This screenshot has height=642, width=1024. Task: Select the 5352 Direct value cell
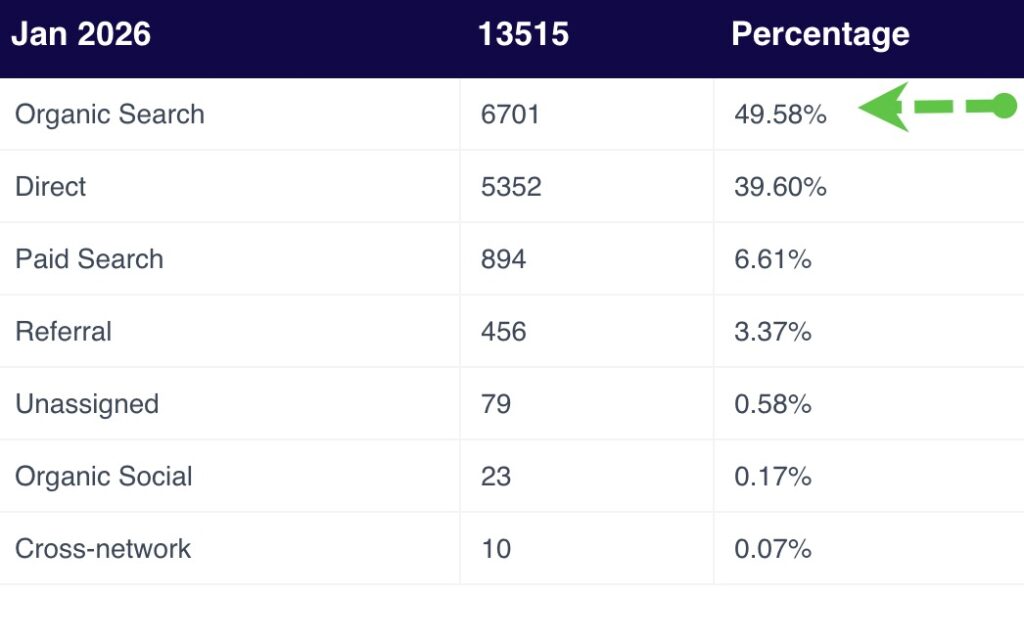point(511,187)
